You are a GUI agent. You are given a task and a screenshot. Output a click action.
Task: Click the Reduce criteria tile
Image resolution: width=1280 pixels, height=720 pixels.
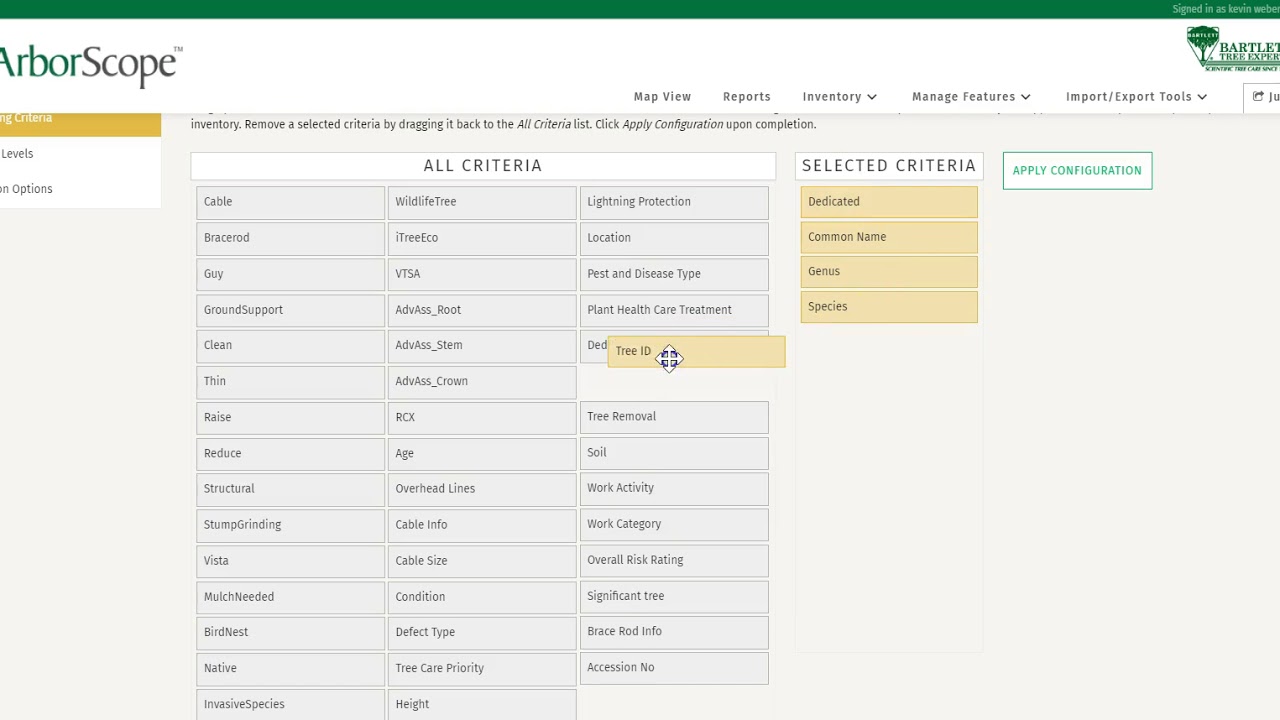290,453
